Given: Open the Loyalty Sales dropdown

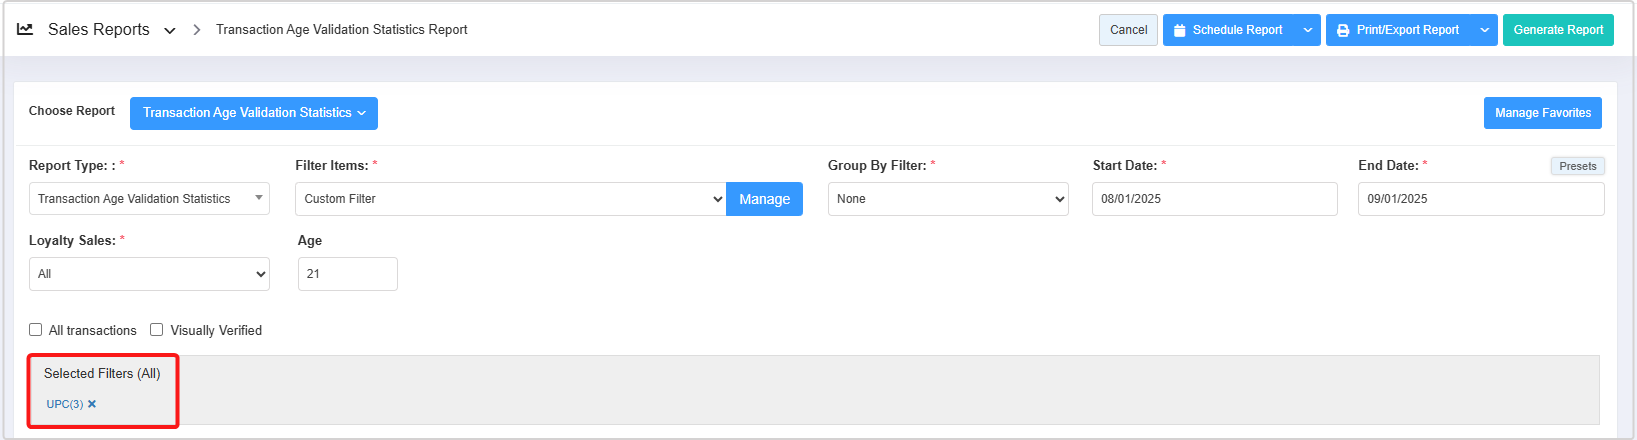Looking at the screenshot, I should point(149,274).
